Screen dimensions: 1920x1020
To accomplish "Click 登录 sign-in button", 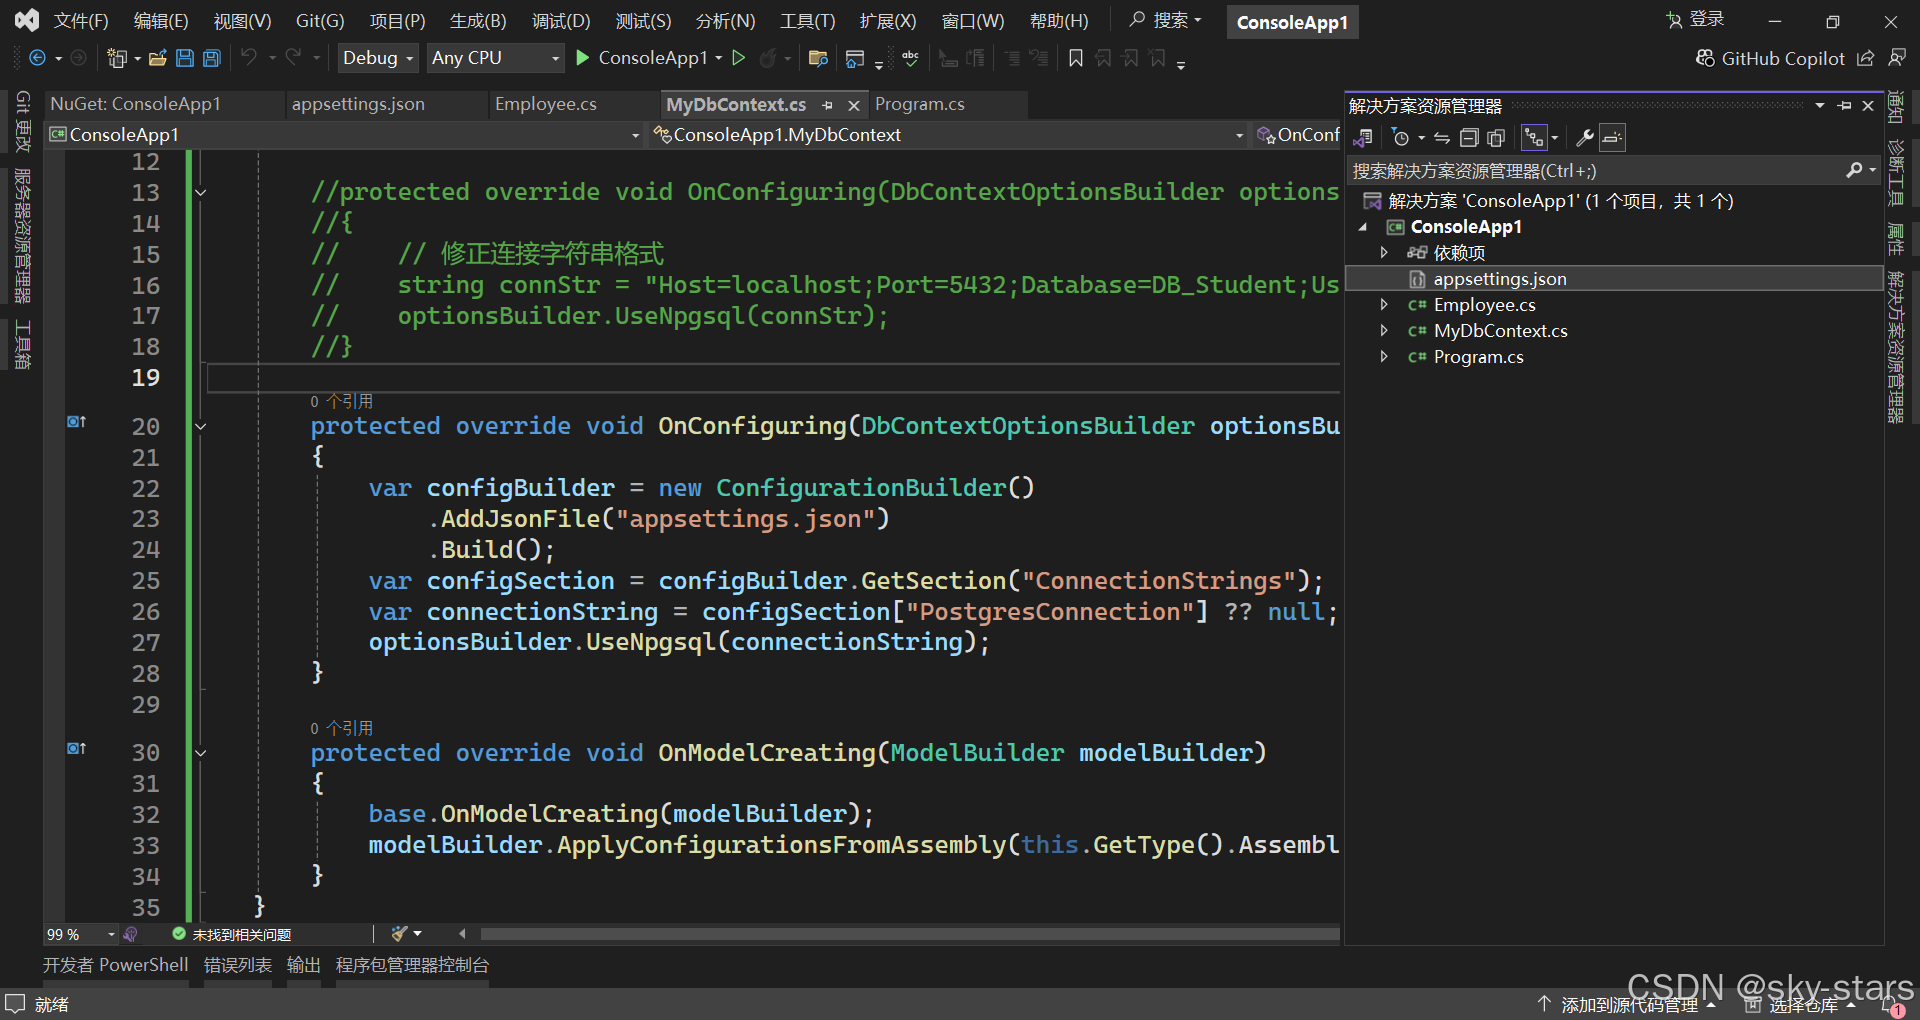I will pos(1695,19).
